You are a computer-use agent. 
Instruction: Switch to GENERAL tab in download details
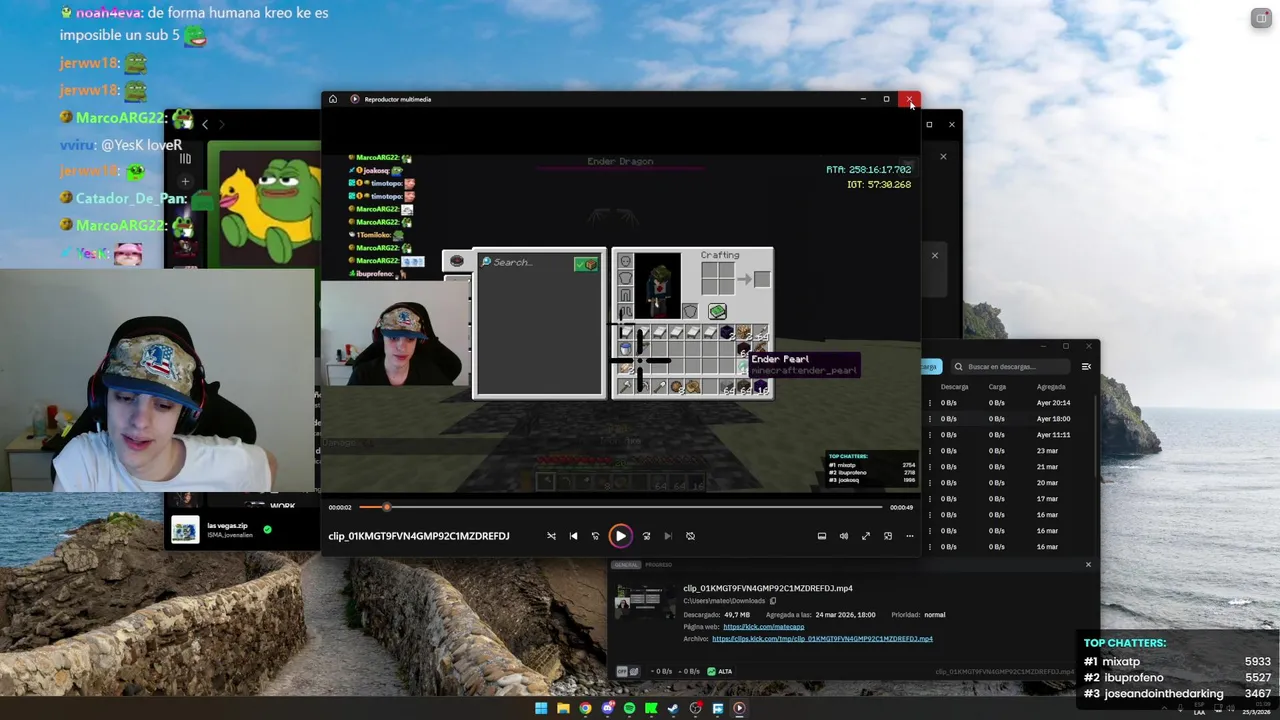click(626, 565)
